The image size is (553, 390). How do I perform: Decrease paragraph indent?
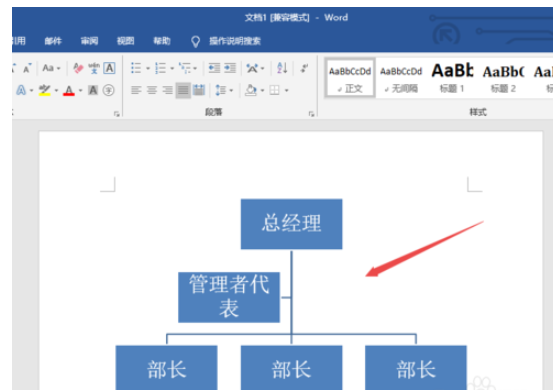coord(214,68)
